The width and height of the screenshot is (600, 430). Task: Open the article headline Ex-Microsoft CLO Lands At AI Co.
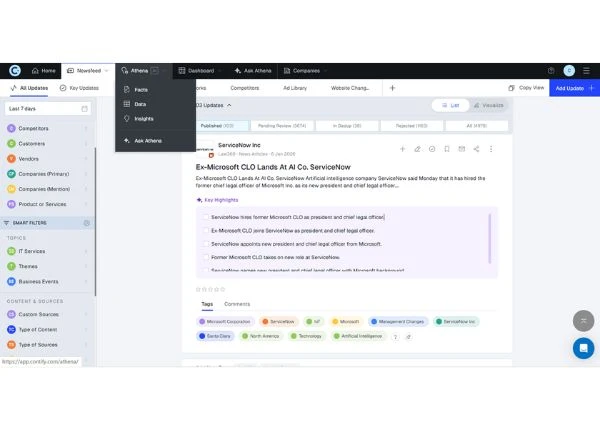(273, 167)
